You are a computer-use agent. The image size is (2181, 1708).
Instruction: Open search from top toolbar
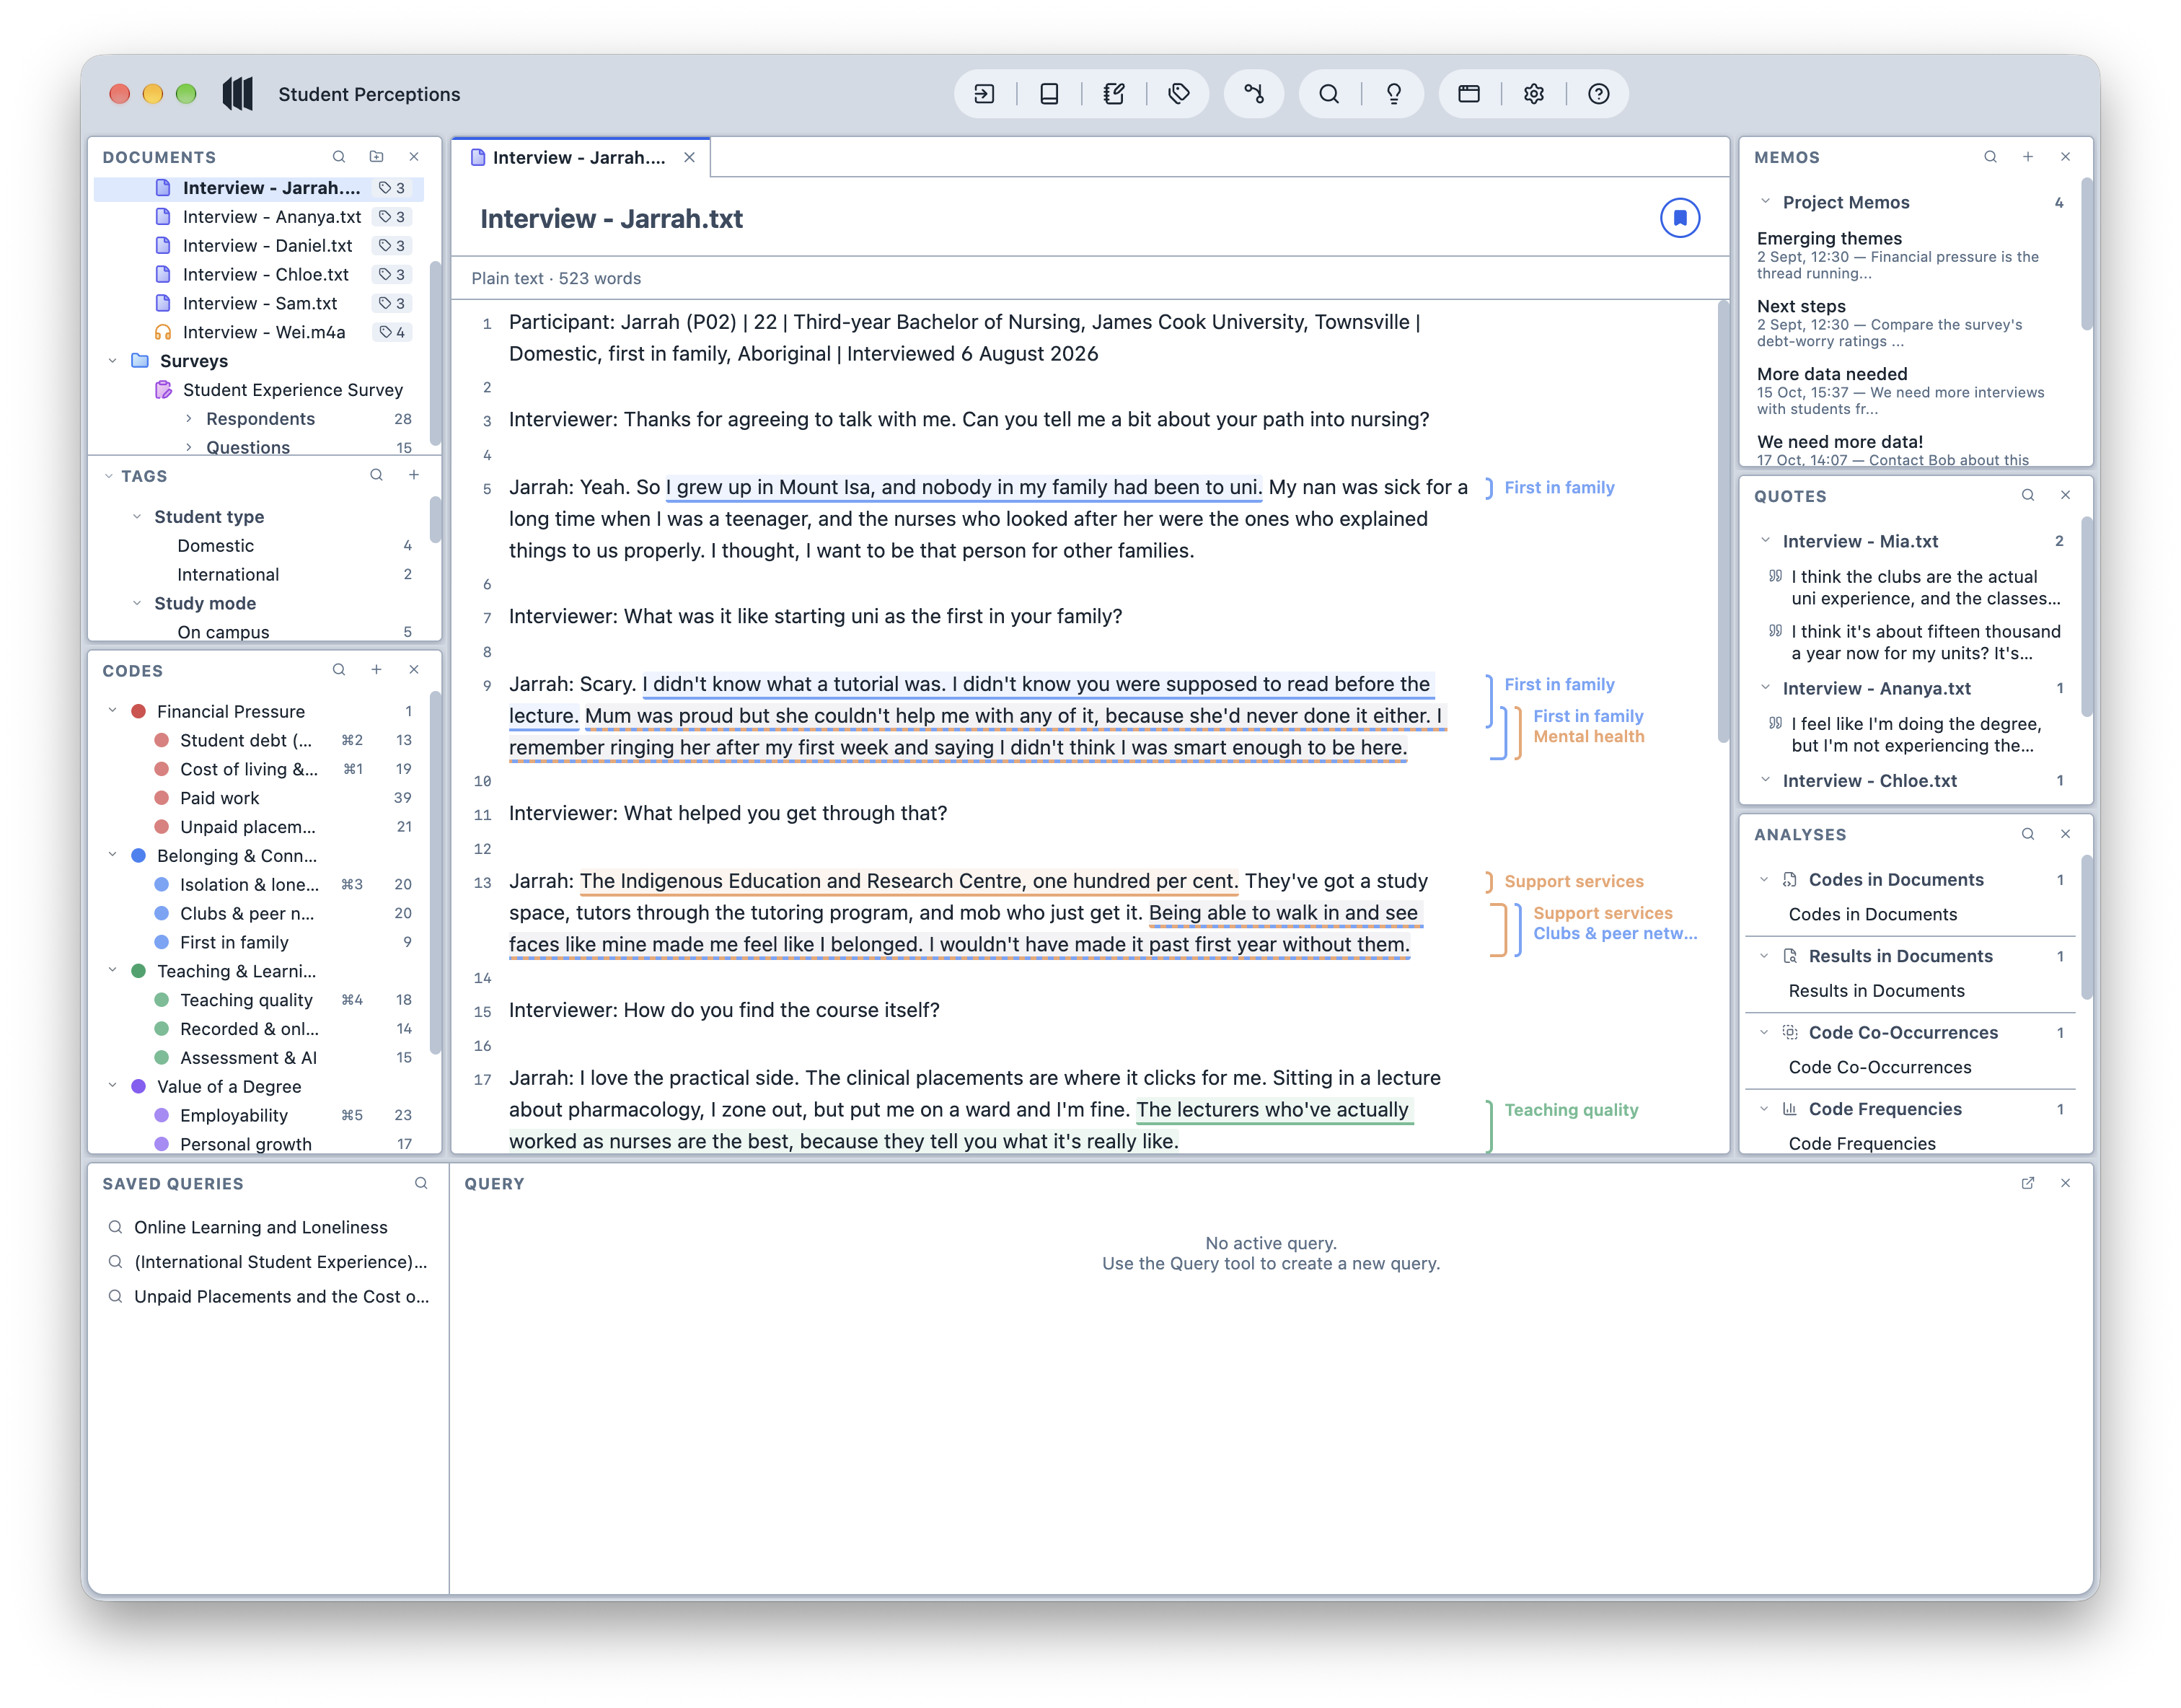(1329, 94)
